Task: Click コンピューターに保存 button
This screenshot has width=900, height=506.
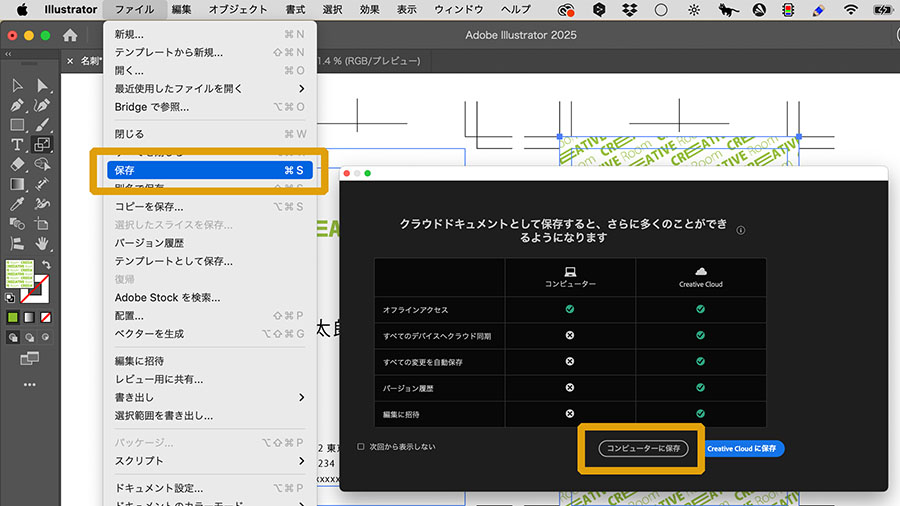Action: point(643,448)
